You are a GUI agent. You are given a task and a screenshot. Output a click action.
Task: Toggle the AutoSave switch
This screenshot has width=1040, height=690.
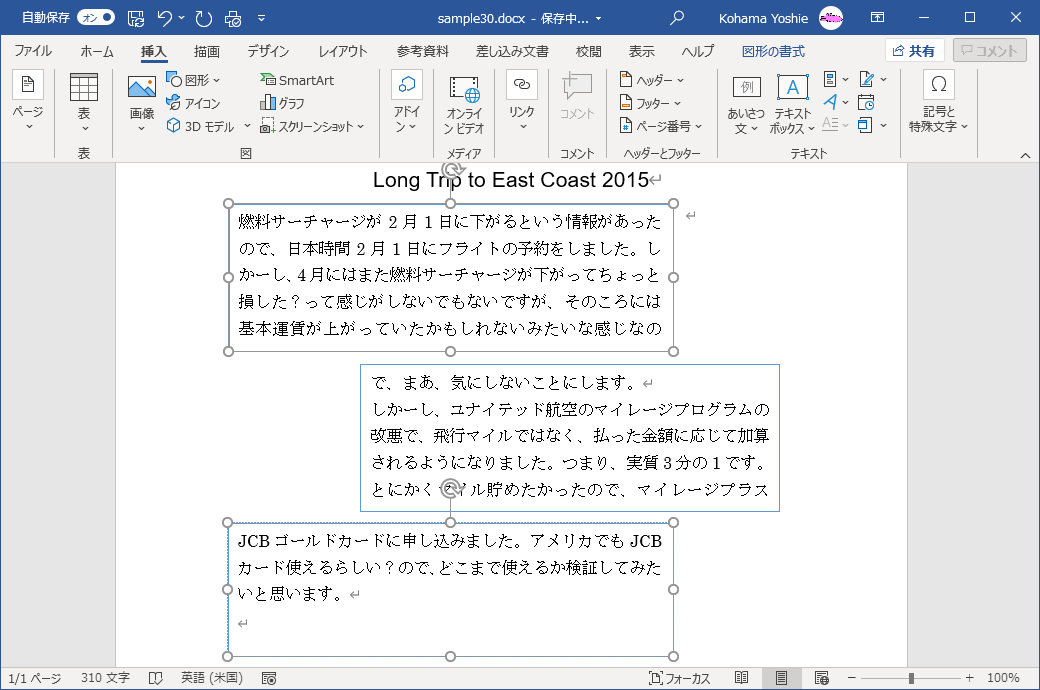point(96,18)
